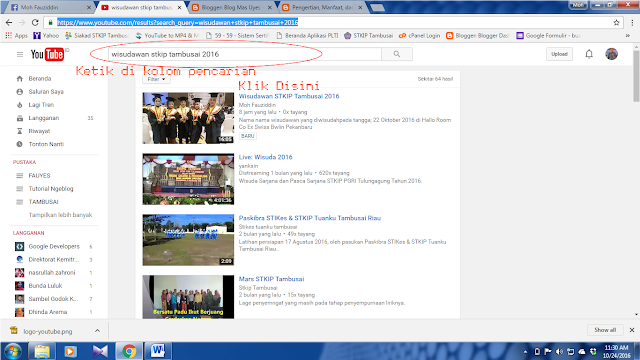
Task: Open the account avatar menu
Action: click(x=611, y=54)
